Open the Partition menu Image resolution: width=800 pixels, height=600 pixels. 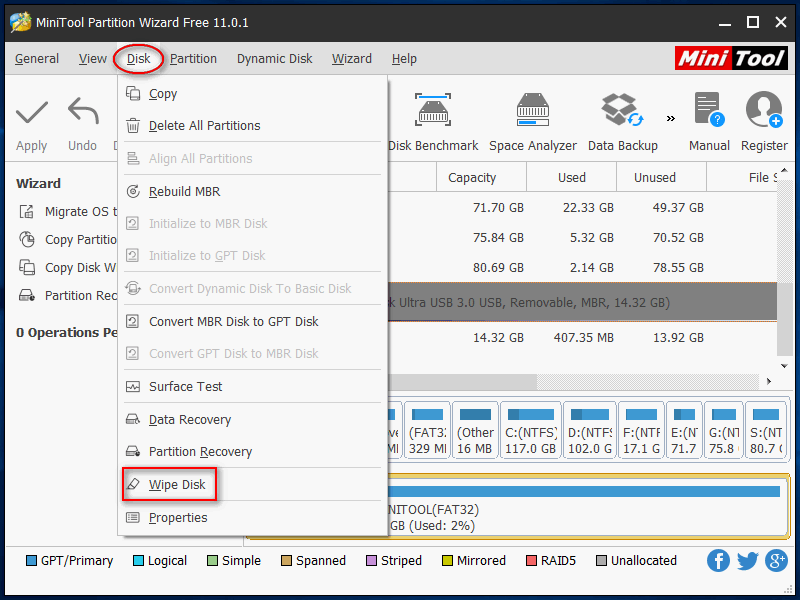pyautogui.click(x=193, y=59)
